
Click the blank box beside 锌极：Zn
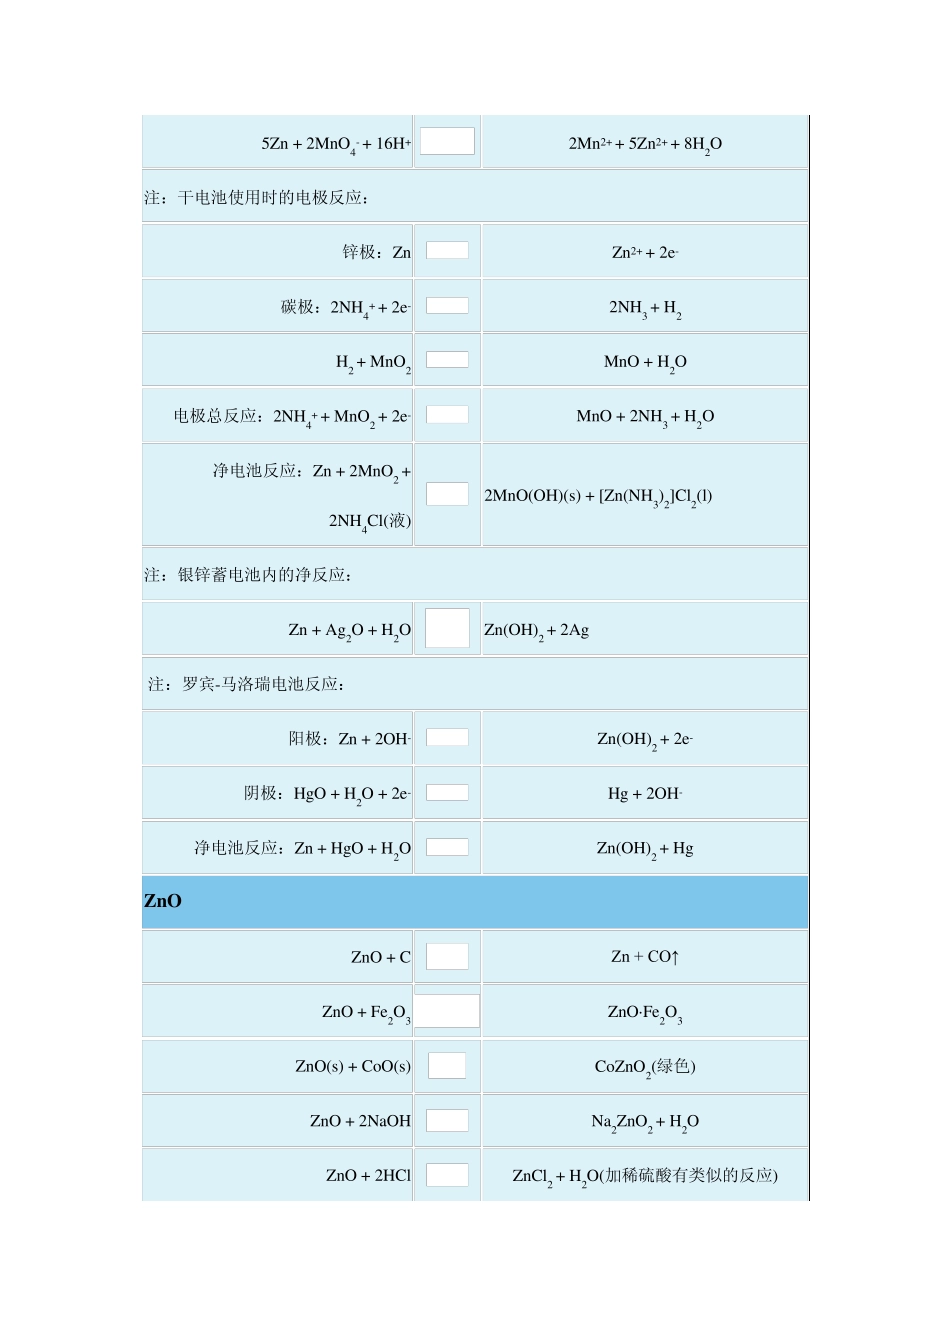click(447, 250)
